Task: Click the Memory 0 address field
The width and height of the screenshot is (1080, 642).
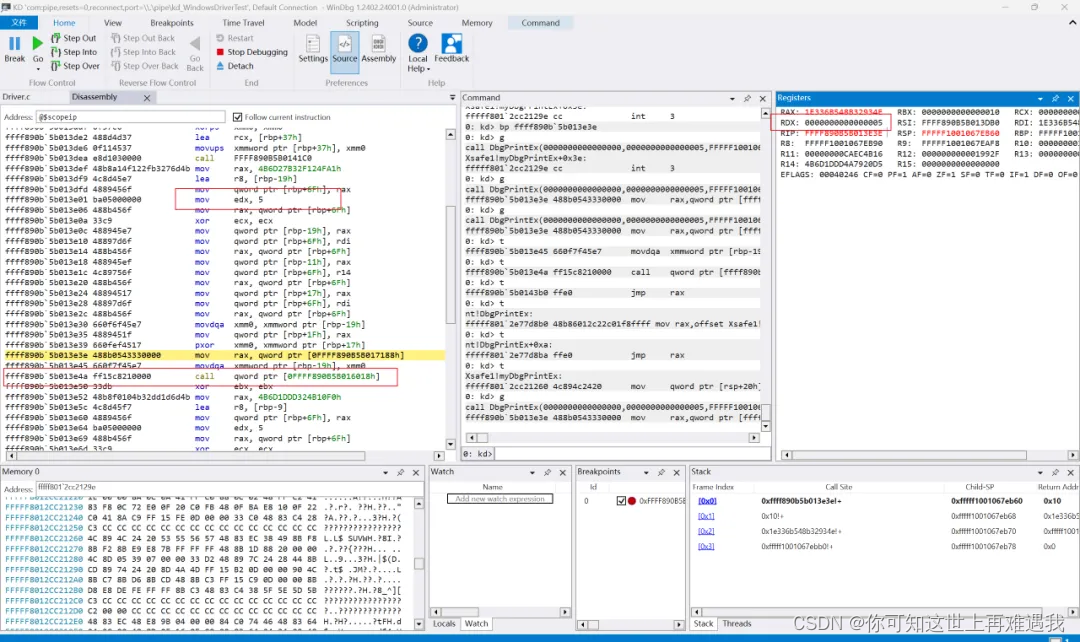Action: [x=229, y=487]
